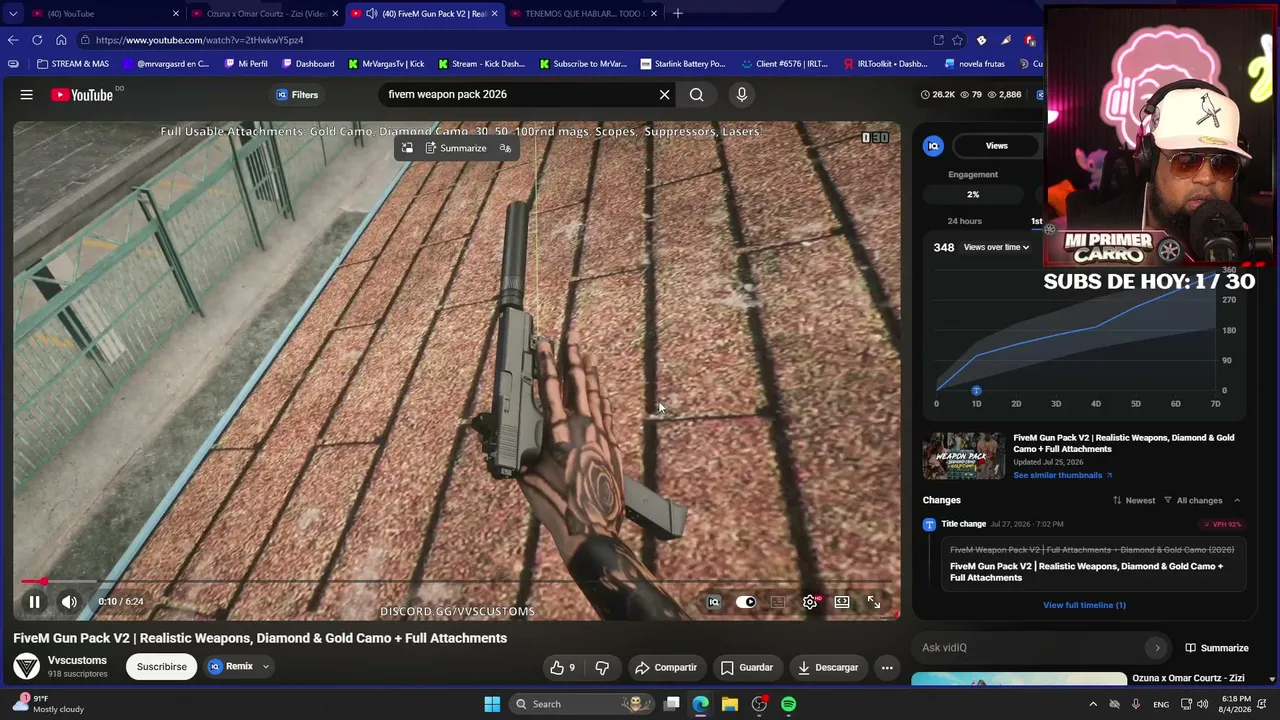Open Spotify from the taskbar
The width and height of the screenshot is (1280, 720).
[x=789, y=704]
